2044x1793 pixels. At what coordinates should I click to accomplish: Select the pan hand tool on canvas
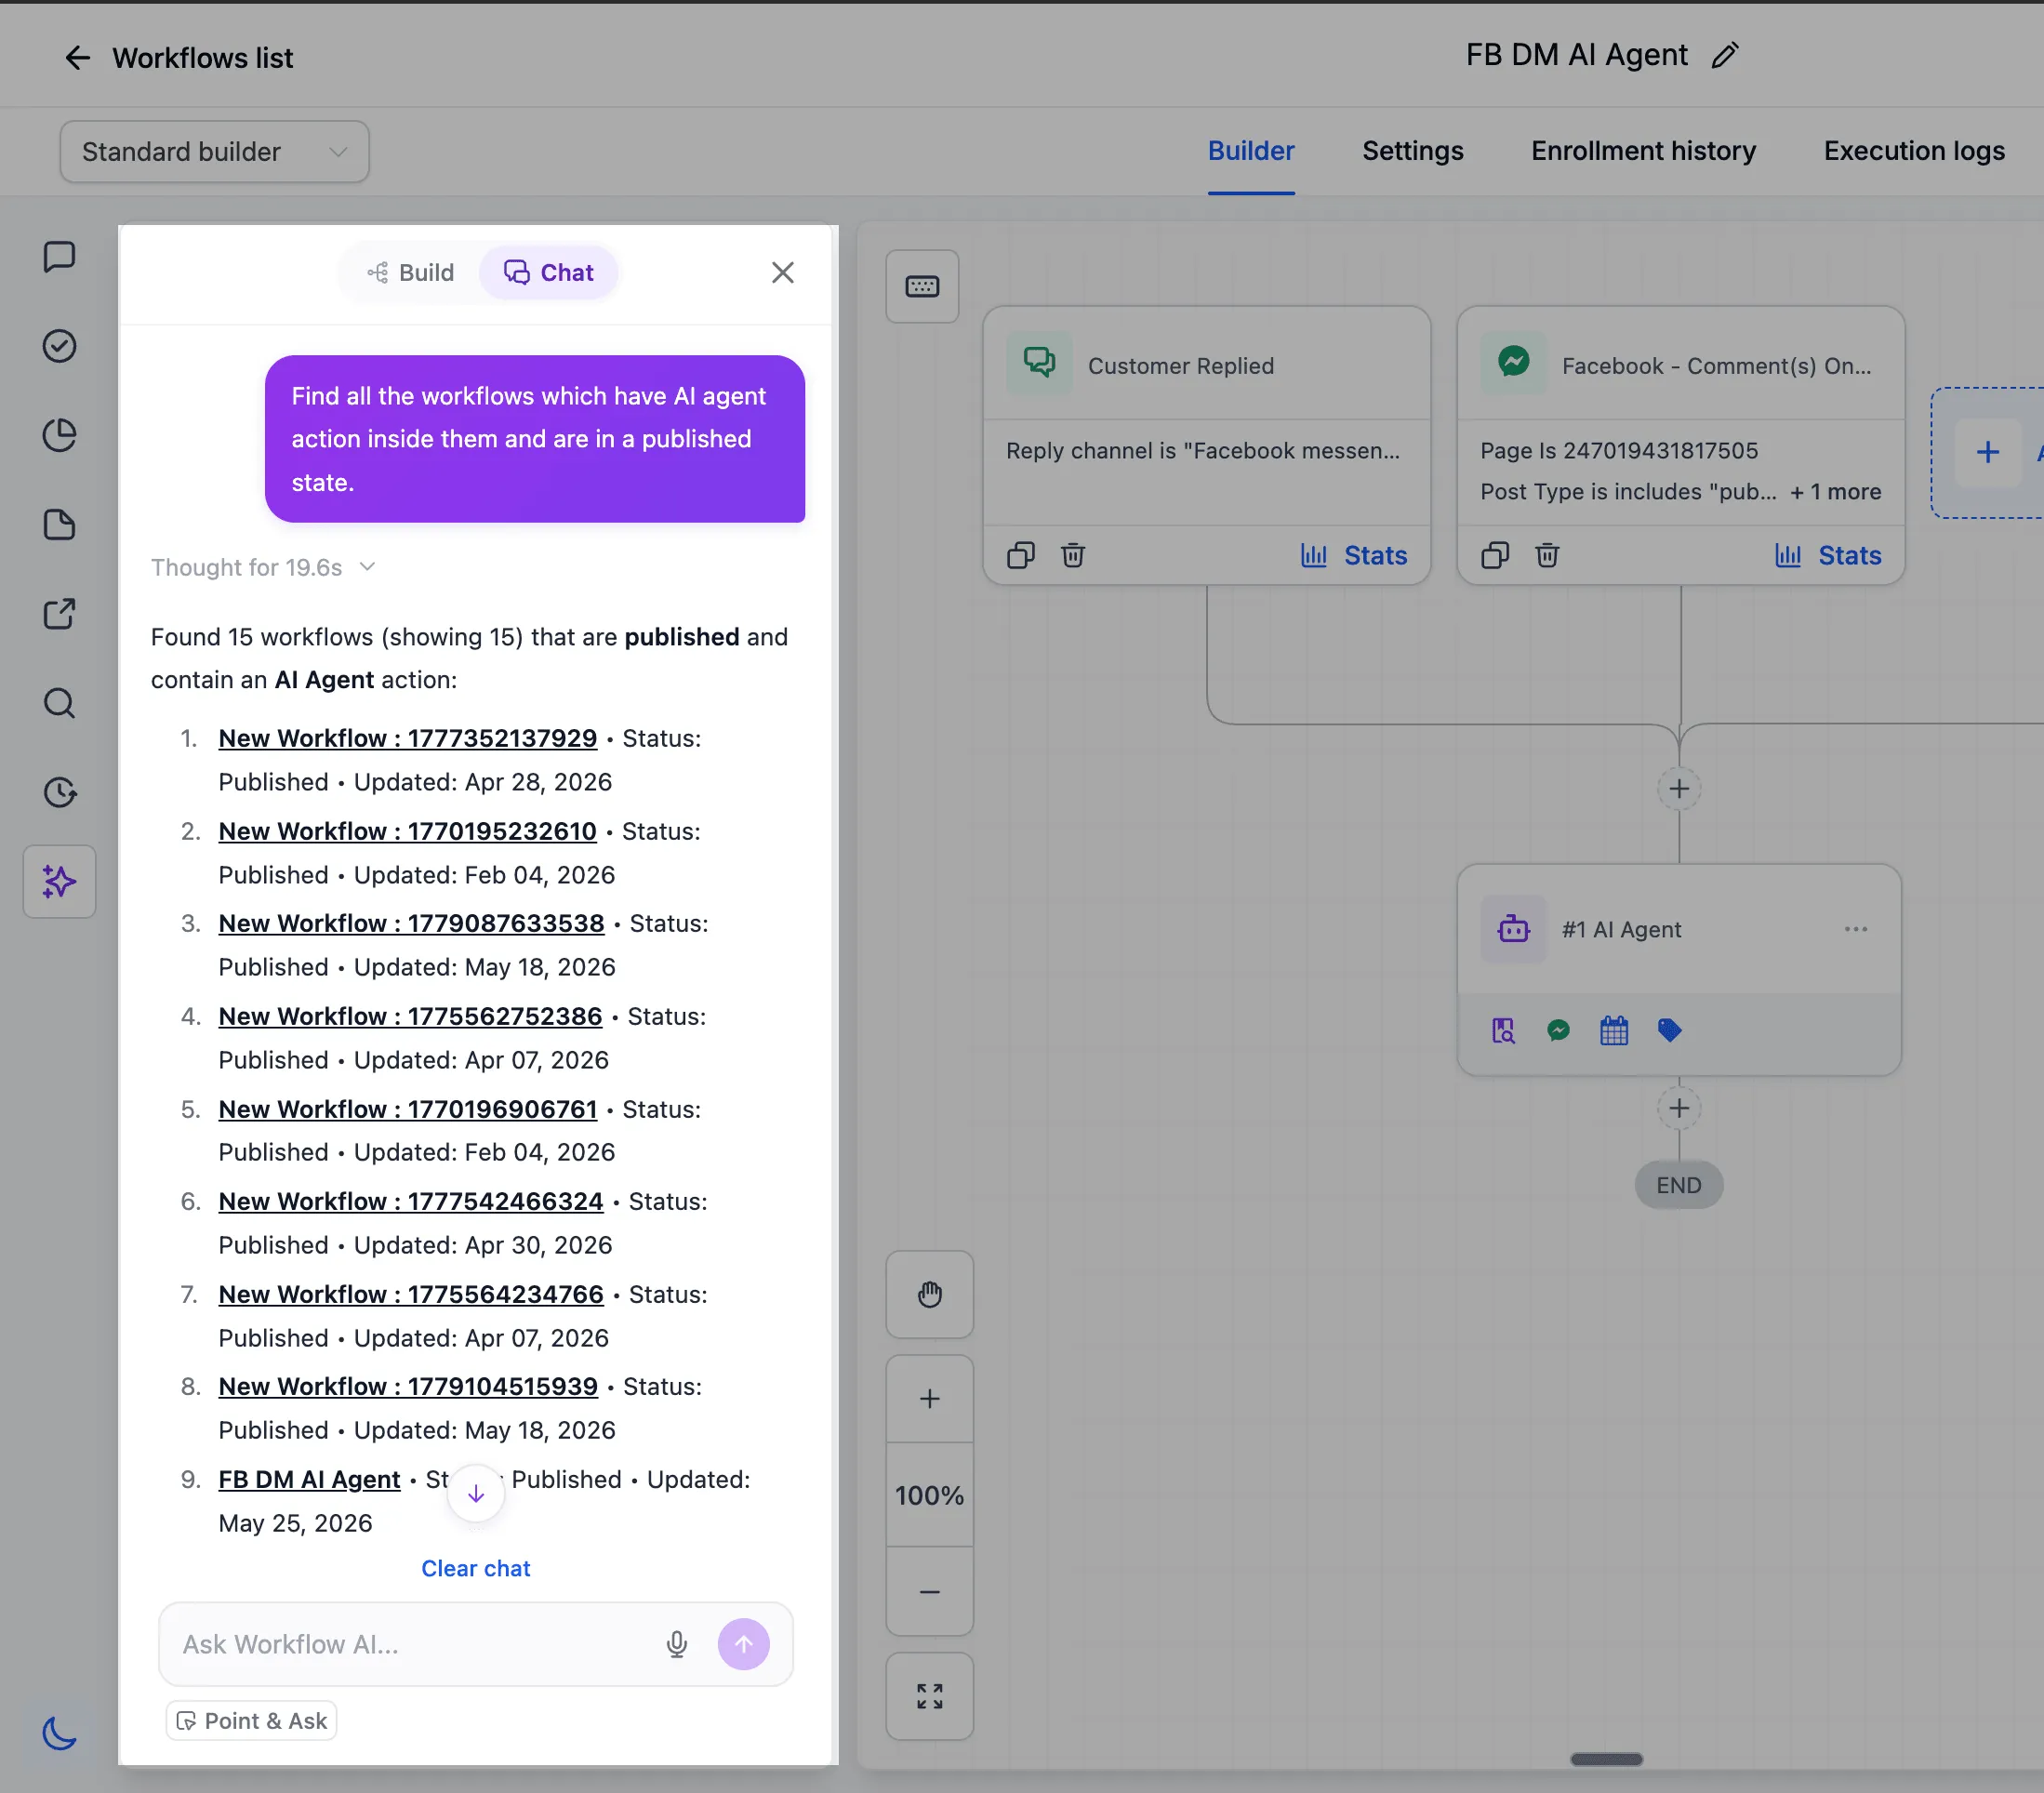pos(929,1294)
